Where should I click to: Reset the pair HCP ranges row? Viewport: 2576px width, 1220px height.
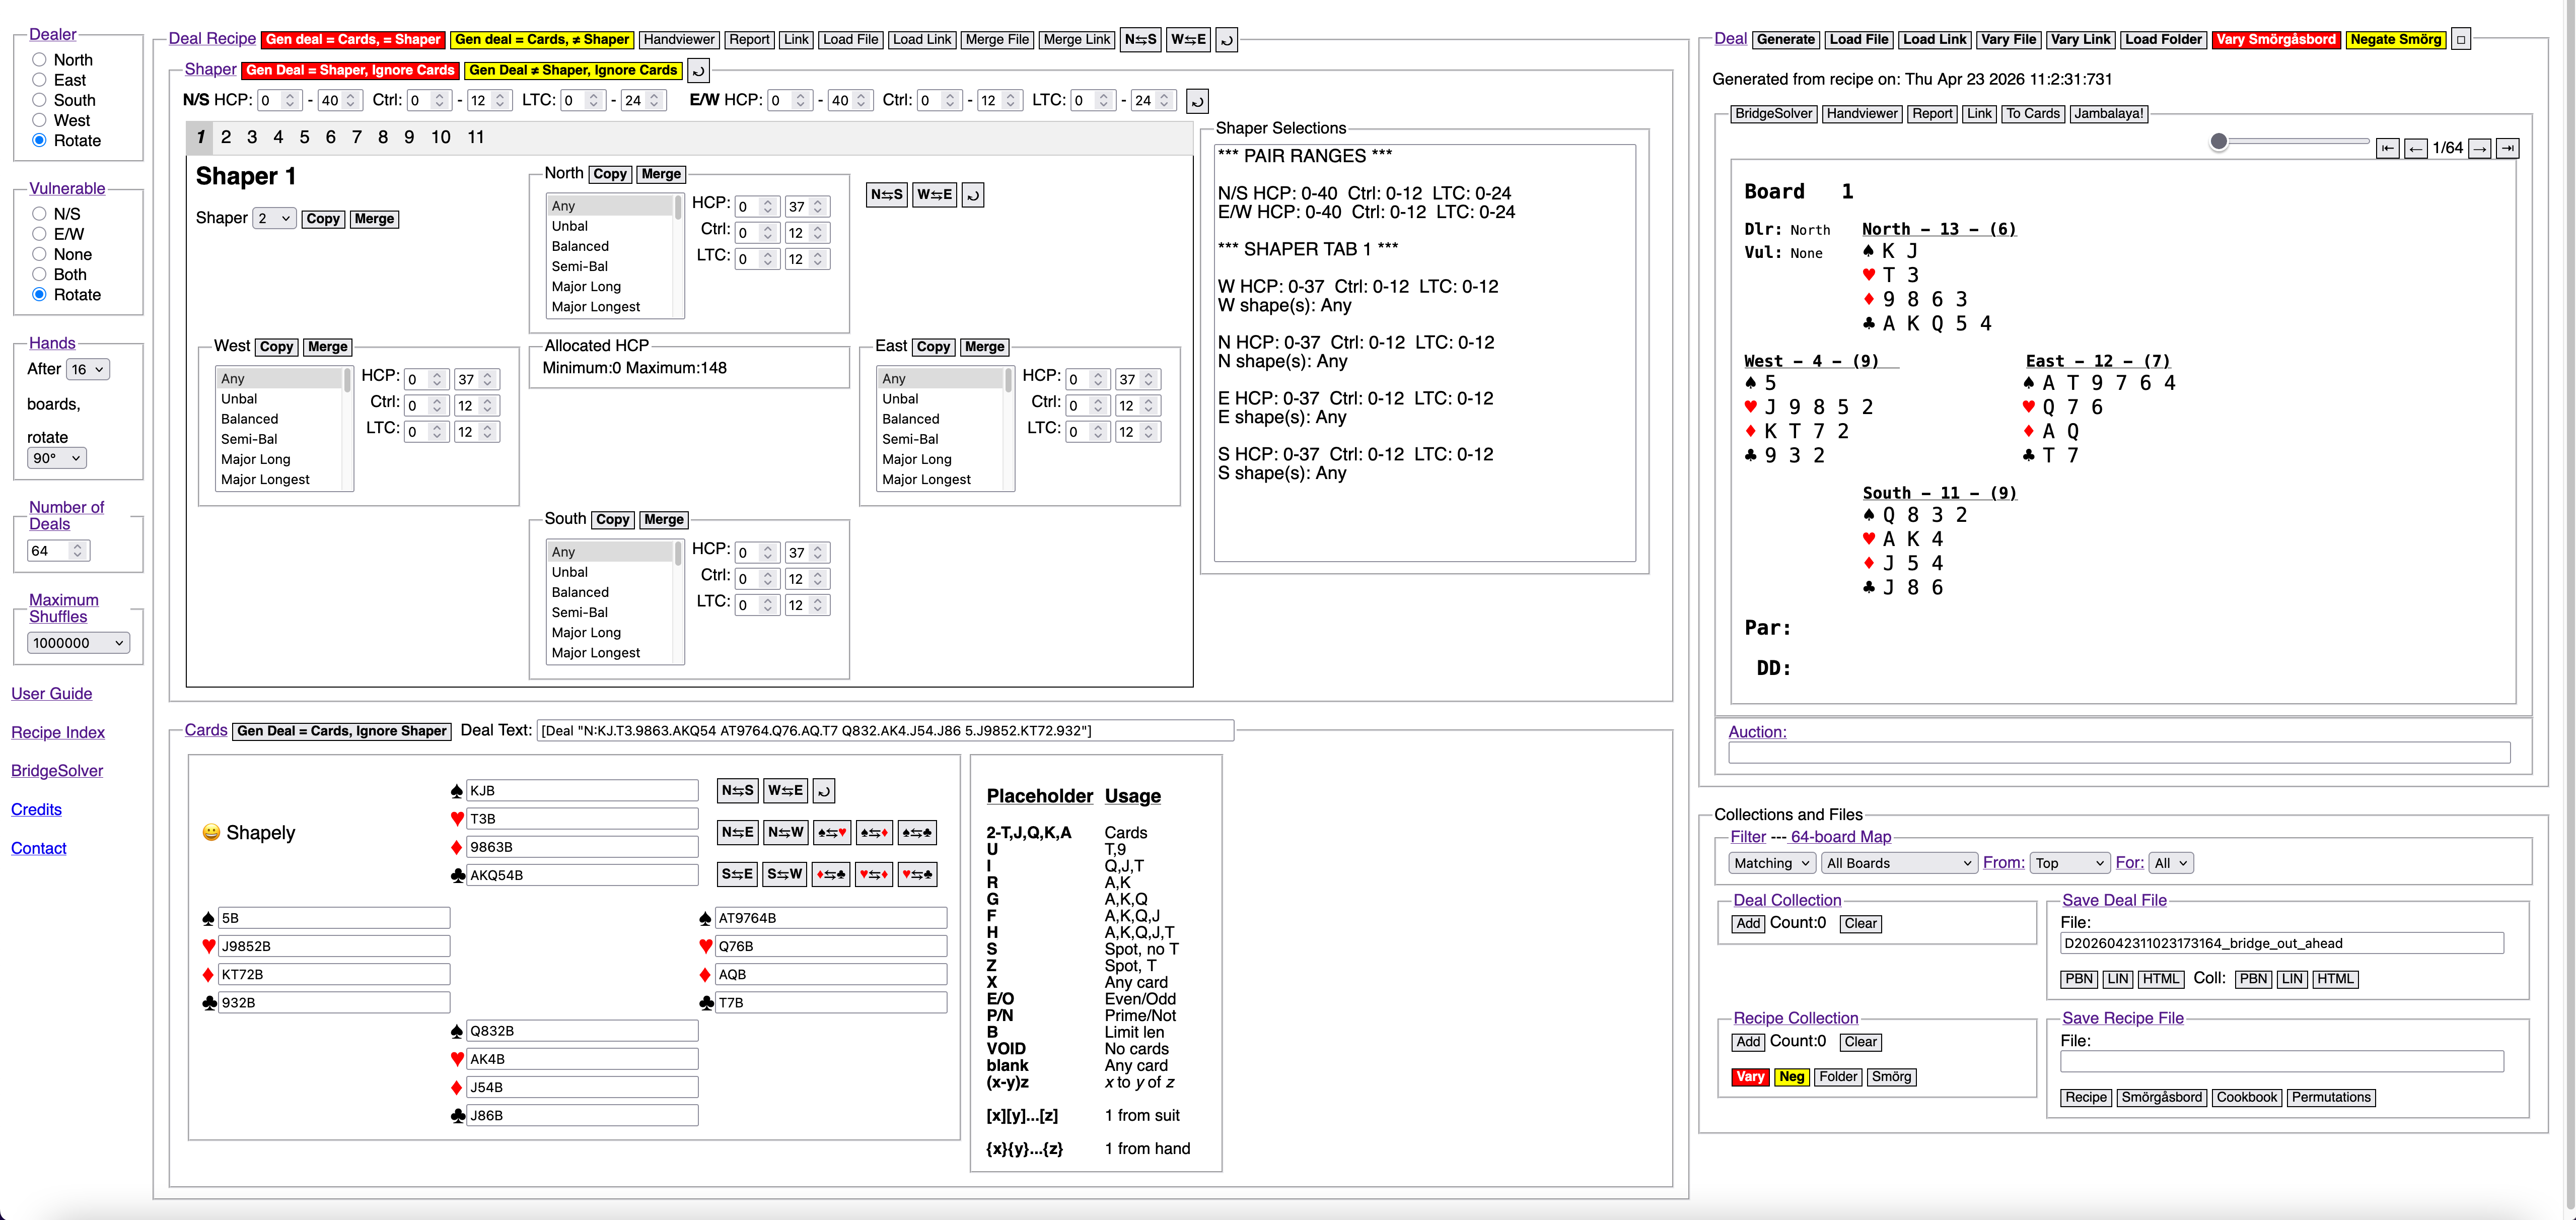(x=1197, y=101)
